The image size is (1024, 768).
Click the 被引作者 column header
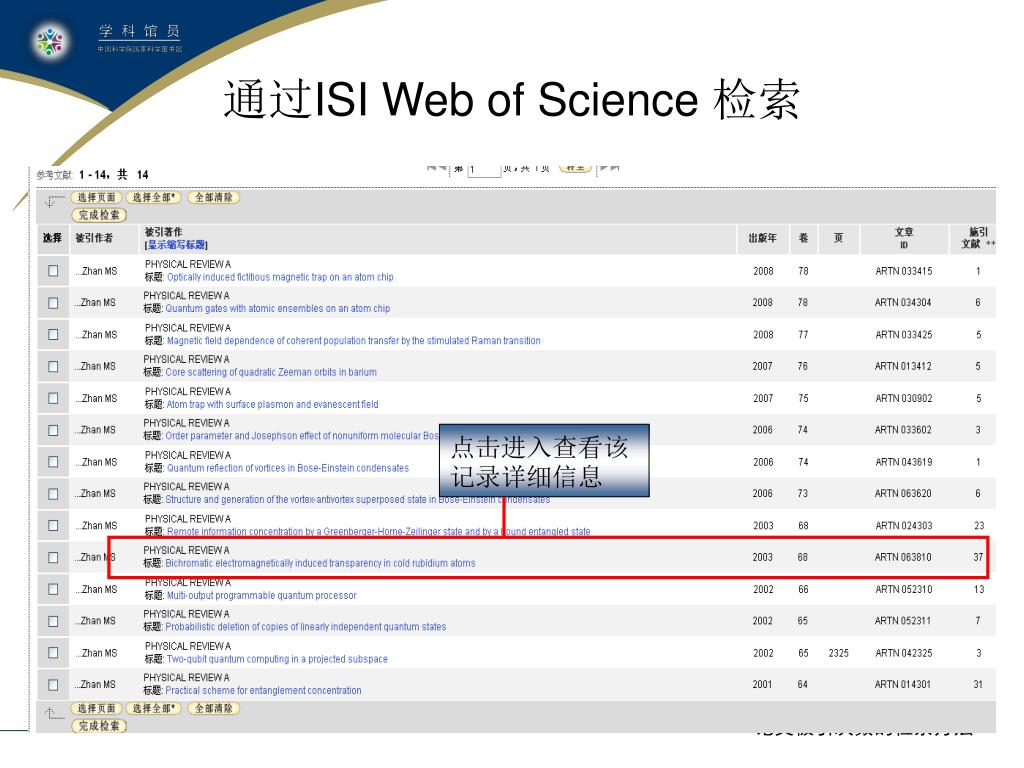[94, 238]
